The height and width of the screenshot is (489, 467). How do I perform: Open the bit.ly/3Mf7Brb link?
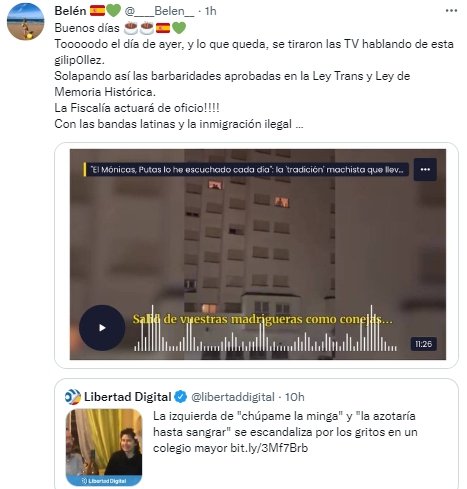coord(269,448)
